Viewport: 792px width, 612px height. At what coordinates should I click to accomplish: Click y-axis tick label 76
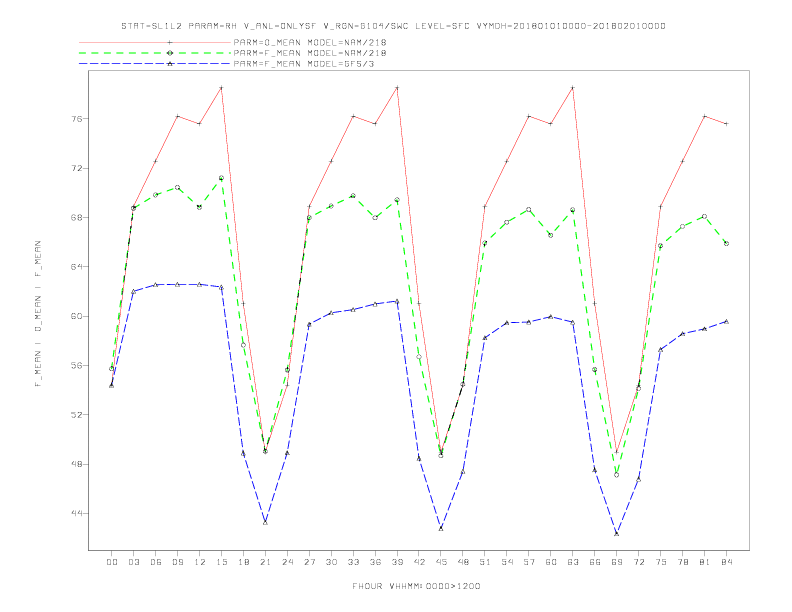tap(78, 119)
